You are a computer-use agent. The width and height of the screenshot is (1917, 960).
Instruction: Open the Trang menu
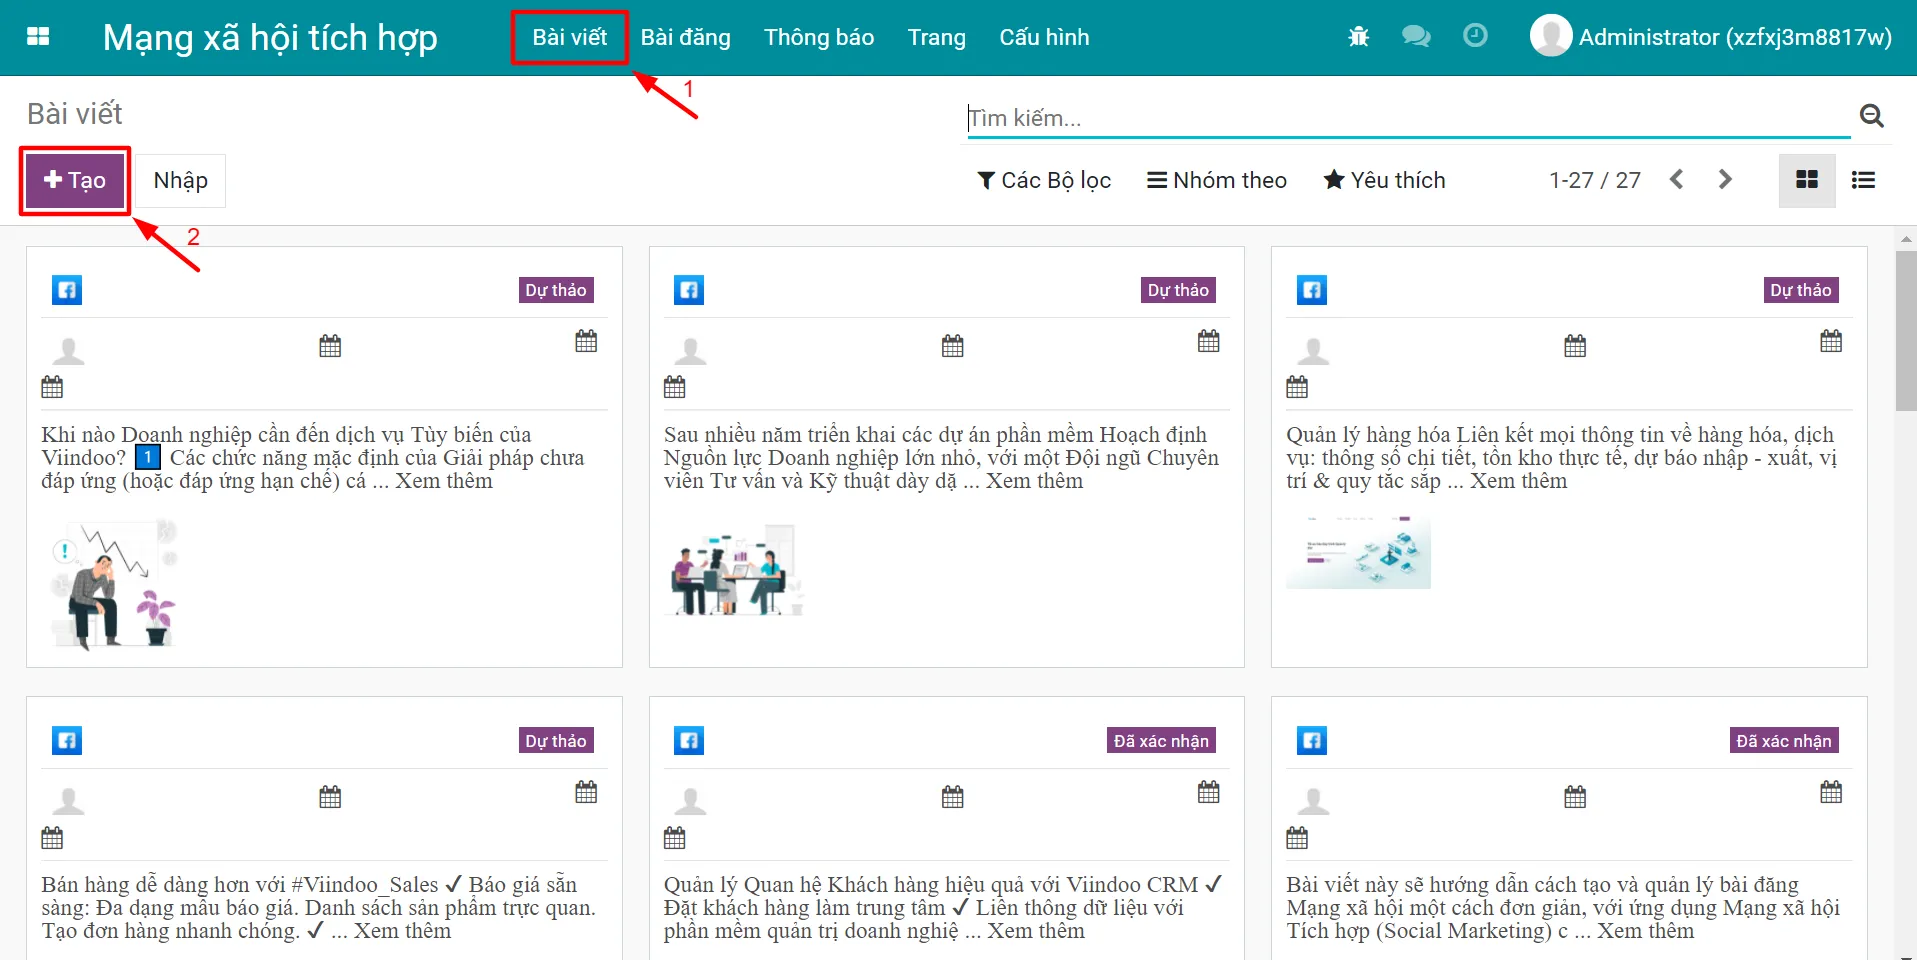936,37
